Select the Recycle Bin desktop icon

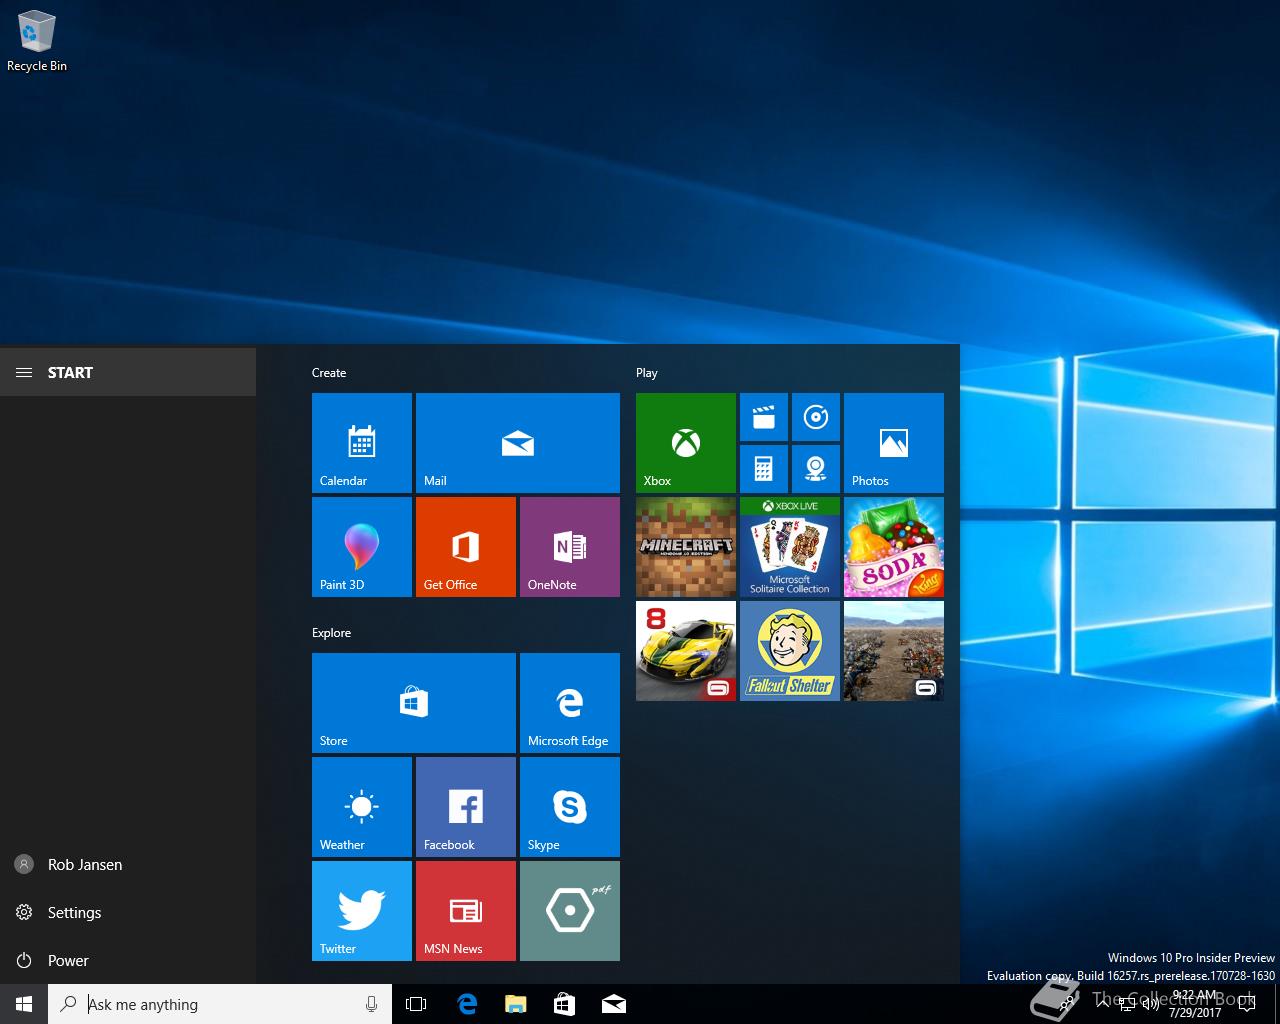pos(37,42)
